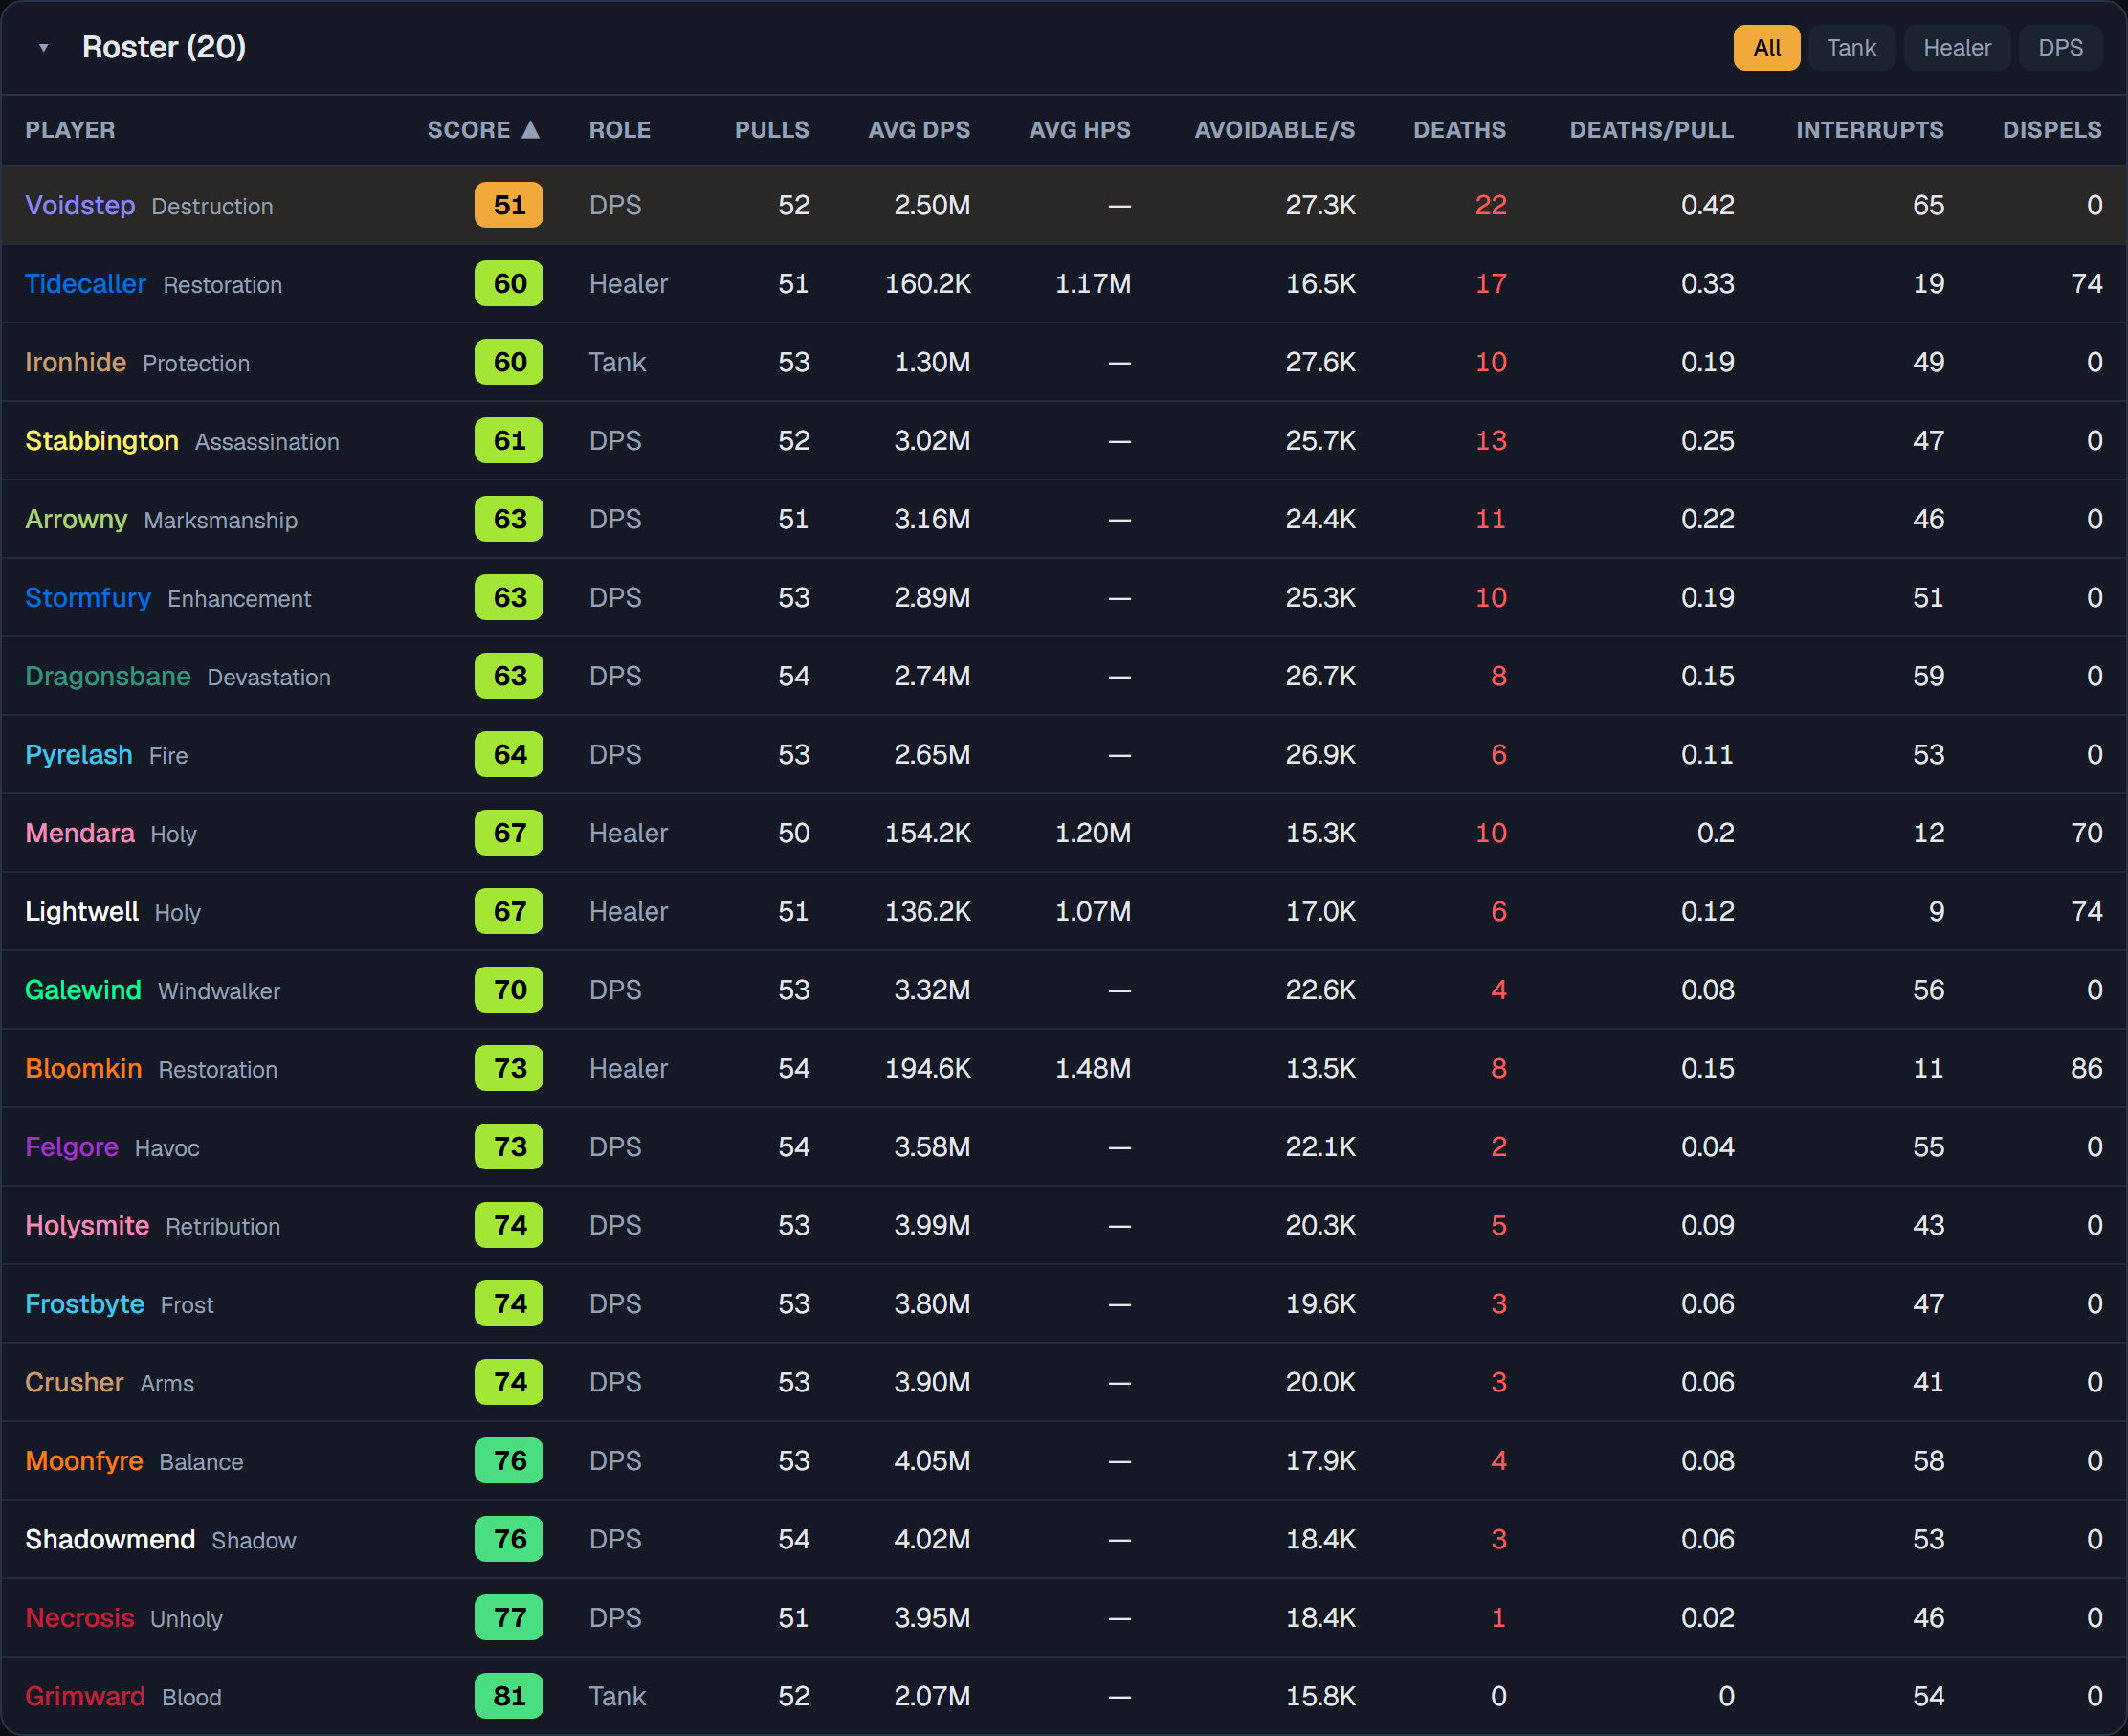Sort by ROLE column header
Viewport: 2128px width, 1736px height.
(x=619, y=130)
